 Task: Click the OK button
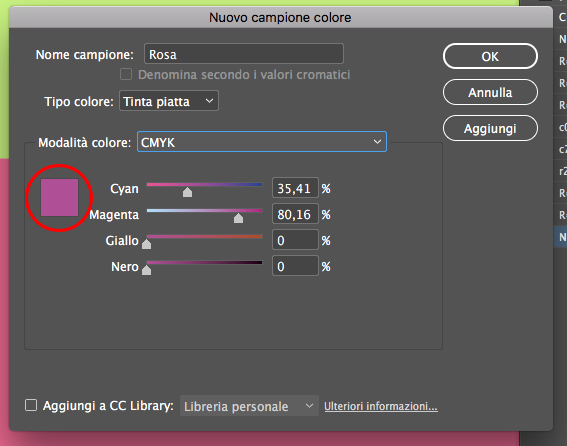click(x=490, y=56)
